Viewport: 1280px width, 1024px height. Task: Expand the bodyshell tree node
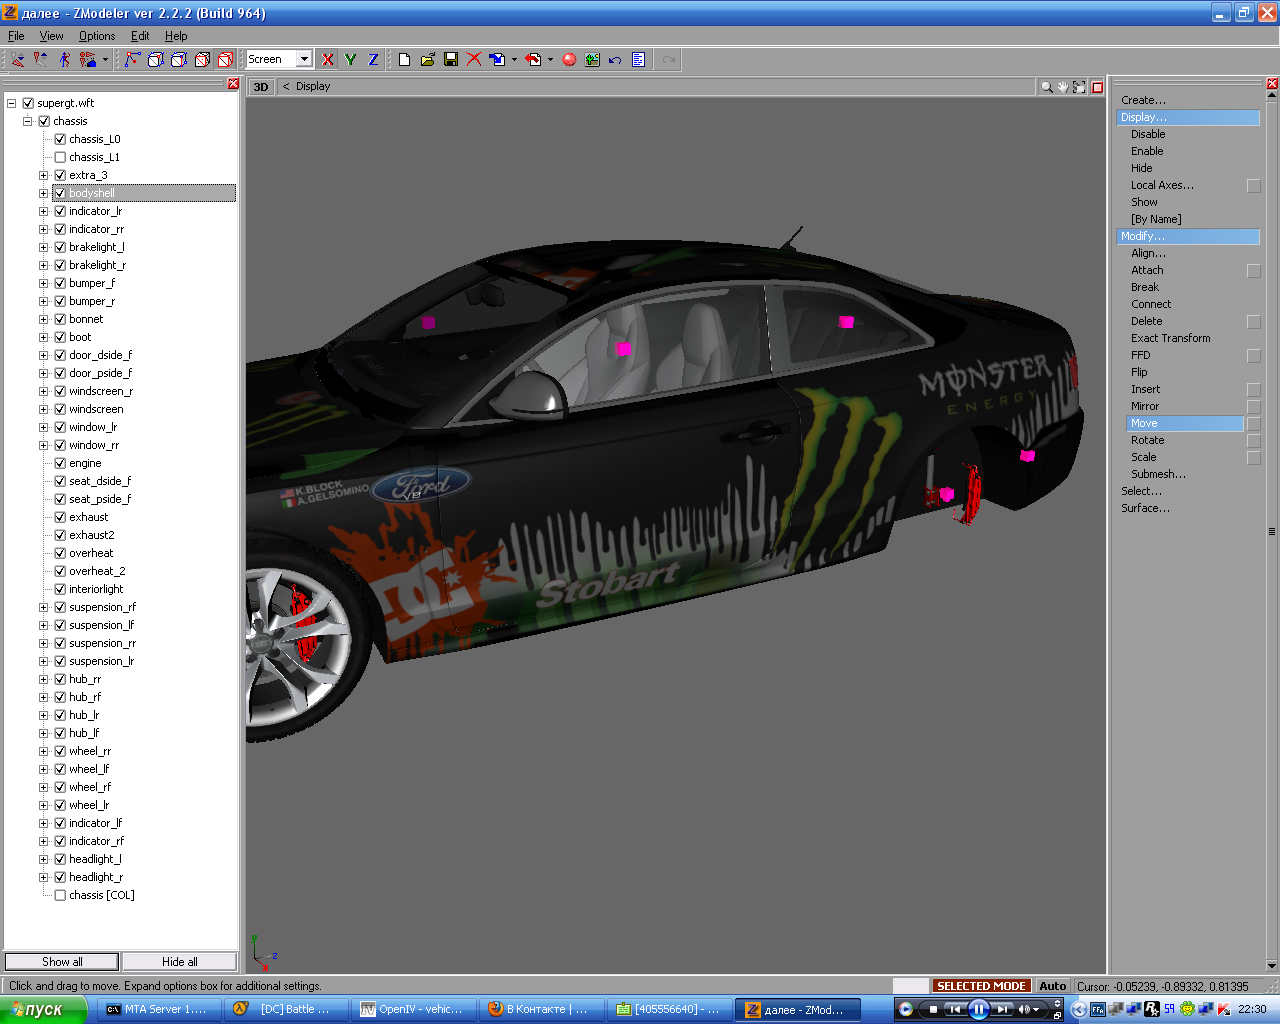pyautogui.click(x=43, y=193)
